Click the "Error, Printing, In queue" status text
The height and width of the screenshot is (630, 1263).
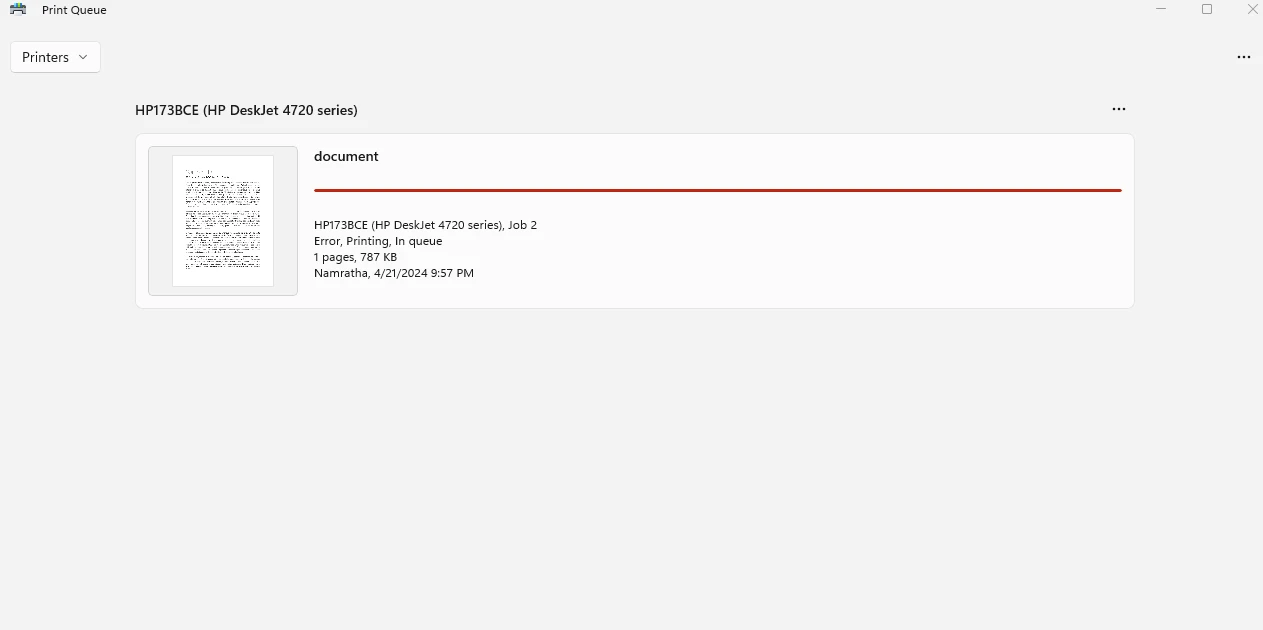[378, 241]
